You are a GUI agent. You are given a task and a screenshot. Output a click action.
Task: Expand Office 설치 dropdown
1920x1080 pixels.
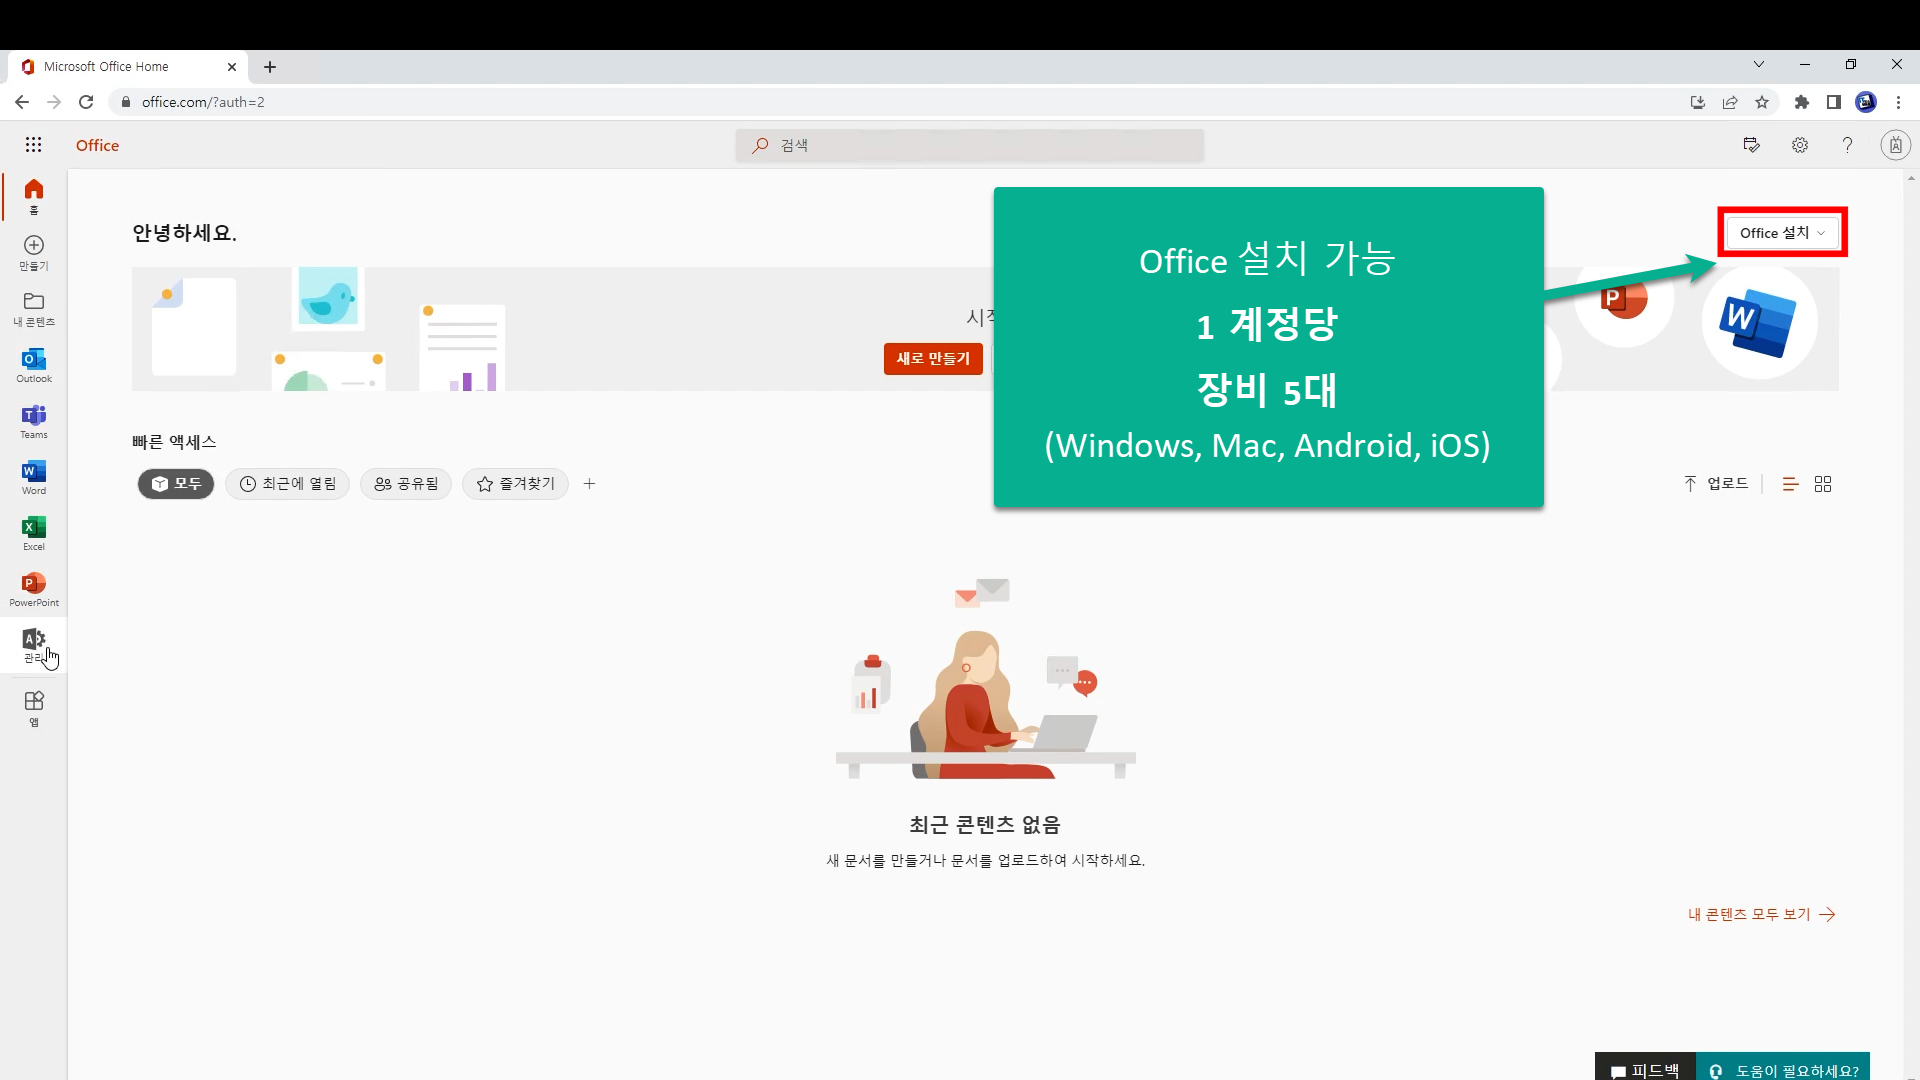point(1782,233)
